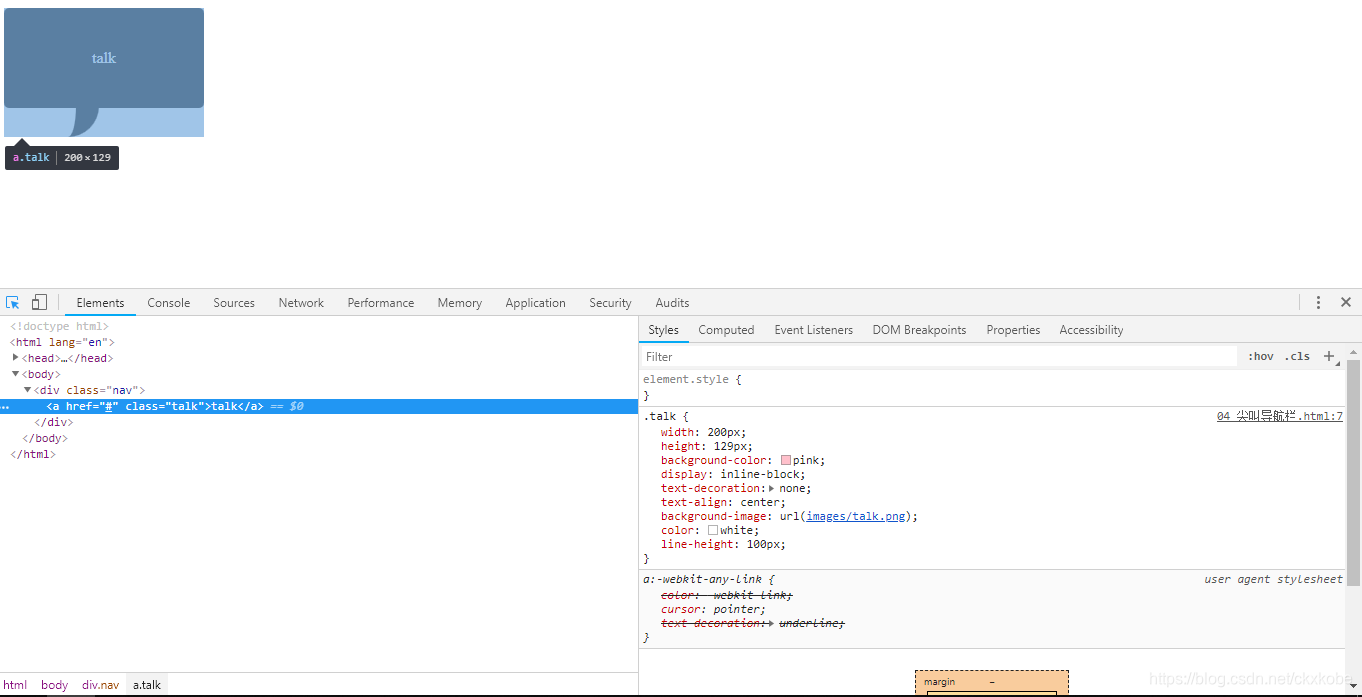Open the Audits tab
Viewport: 1362px width, 697px height.
click(672, 303)
